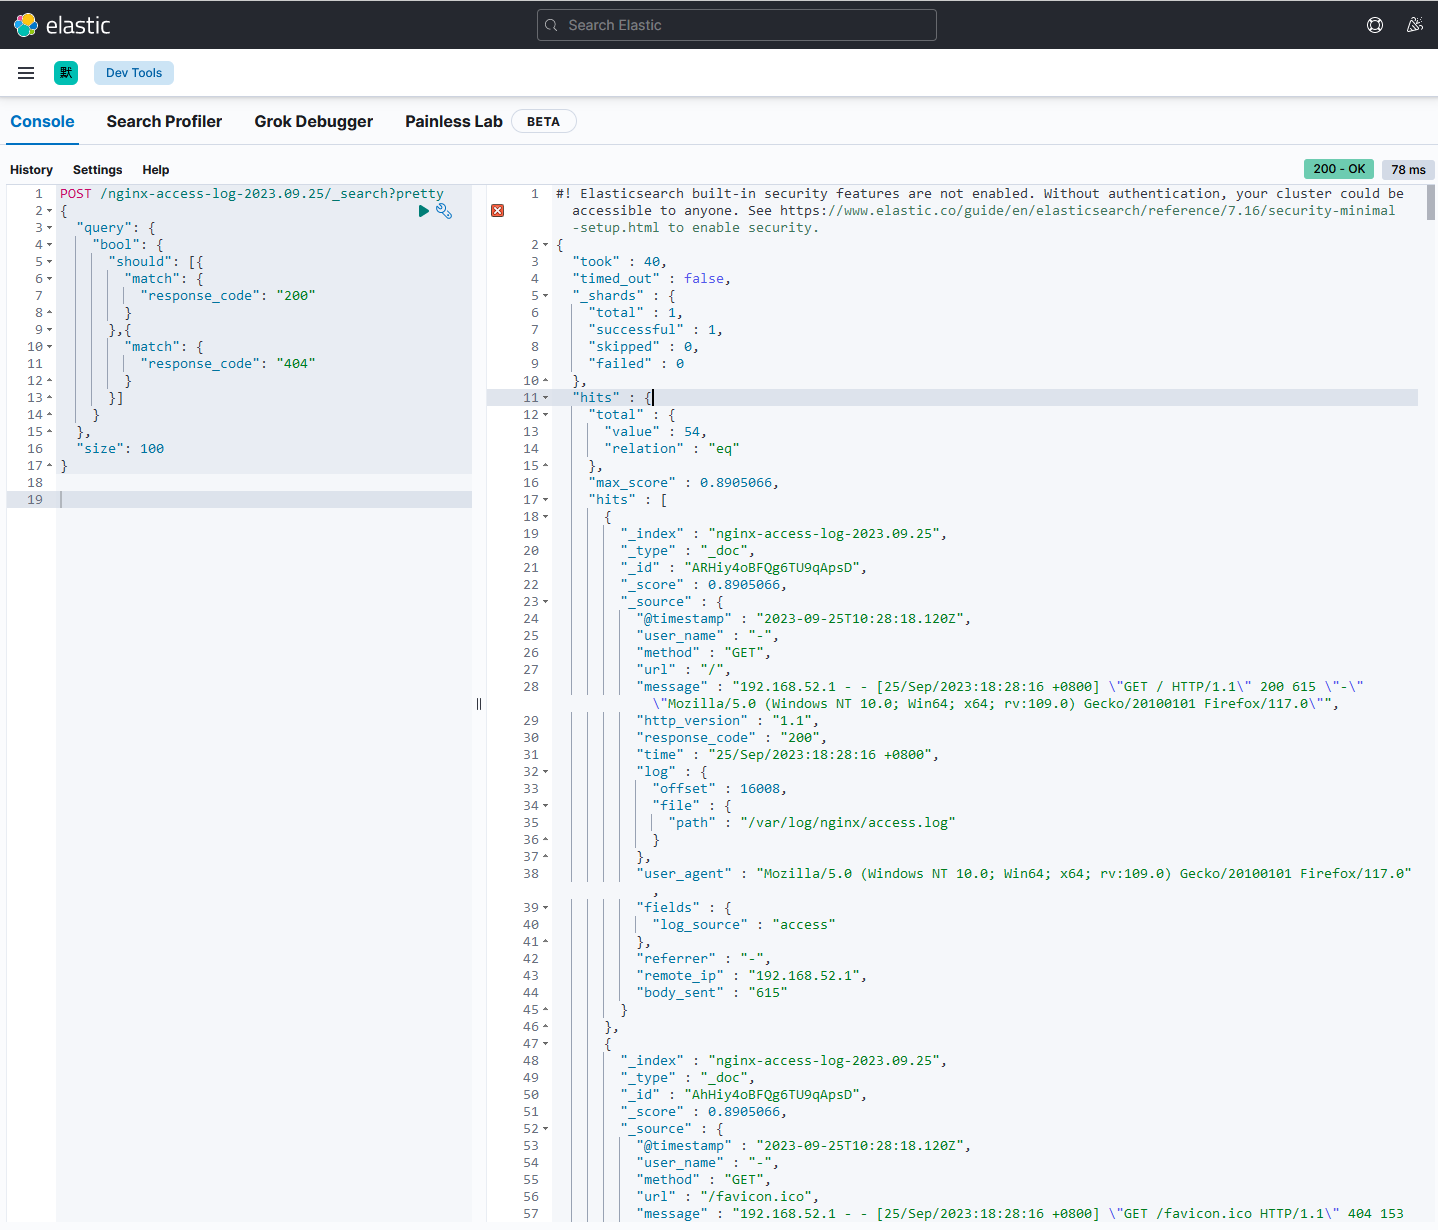1438x1230 pixels.
Task: Click the "timed_out" : false line
Action: [651, 279]
